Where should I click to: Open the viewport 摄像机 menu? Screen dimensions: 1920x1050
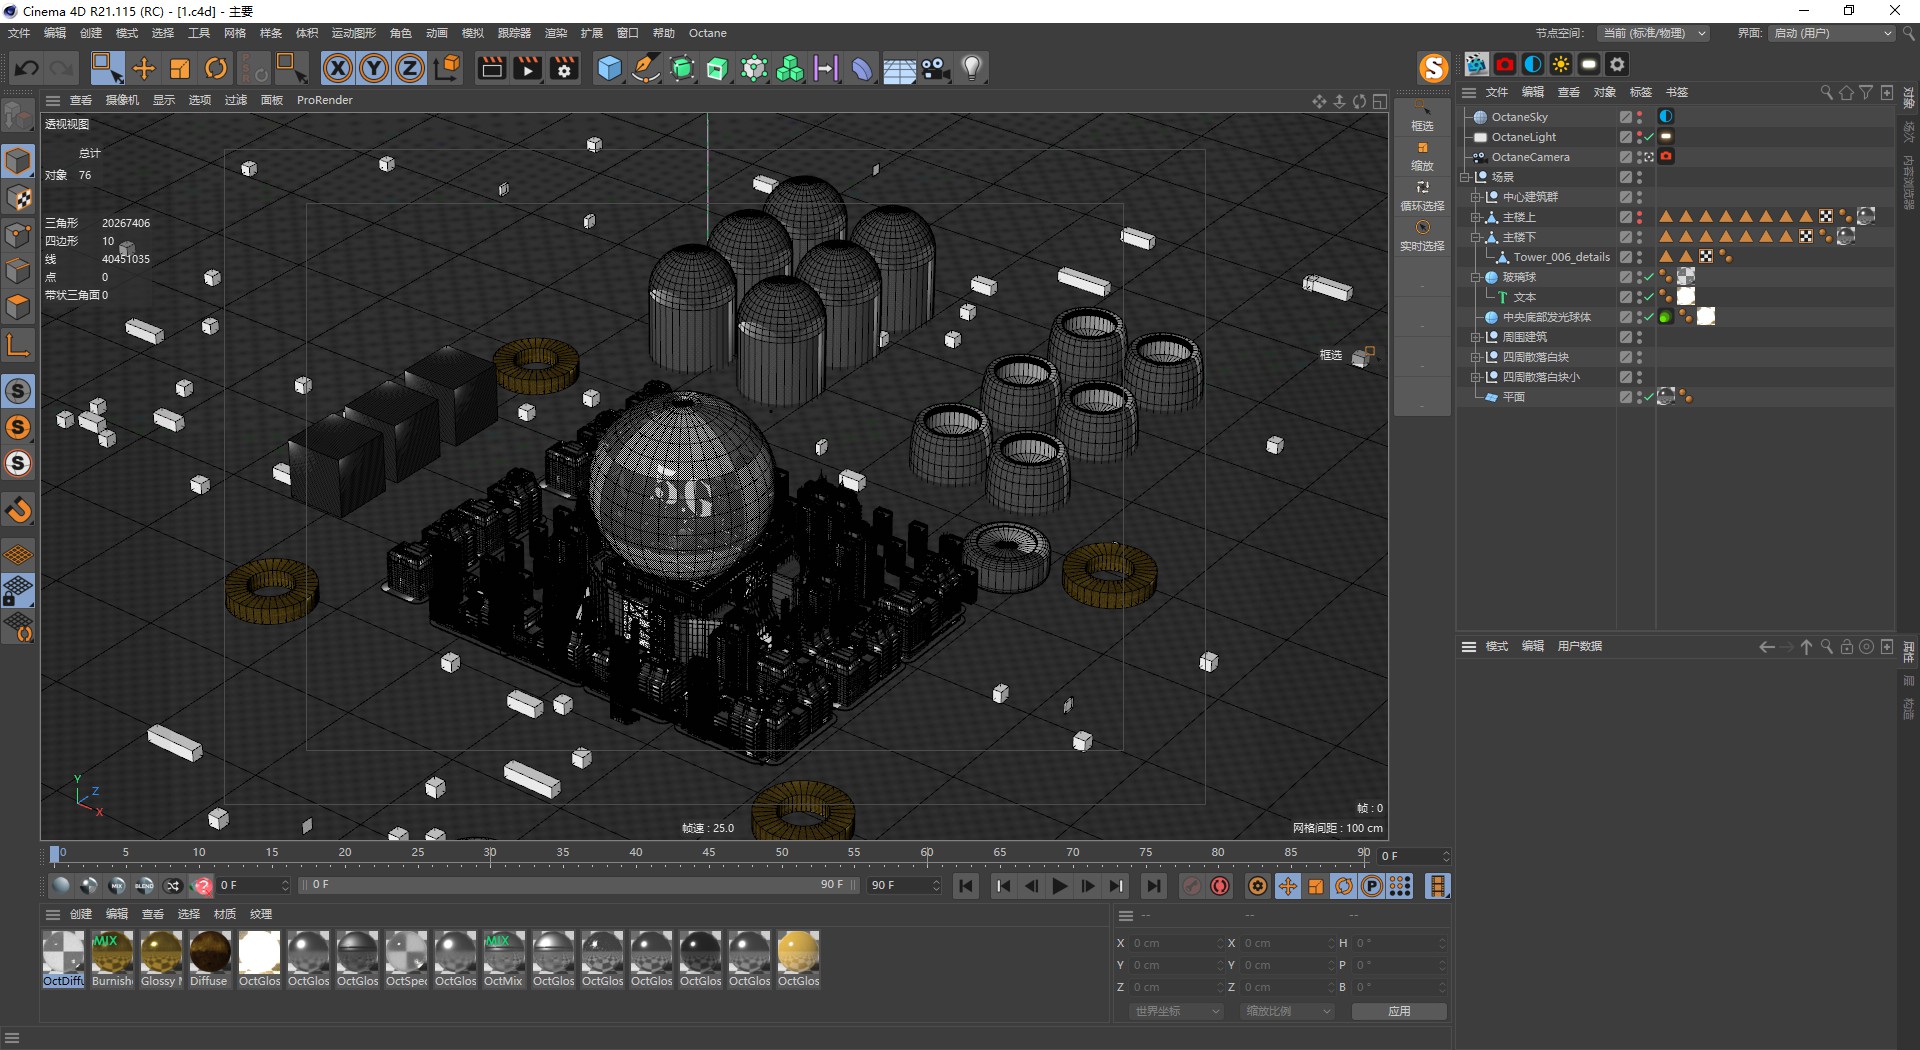[x=122, y=100]
